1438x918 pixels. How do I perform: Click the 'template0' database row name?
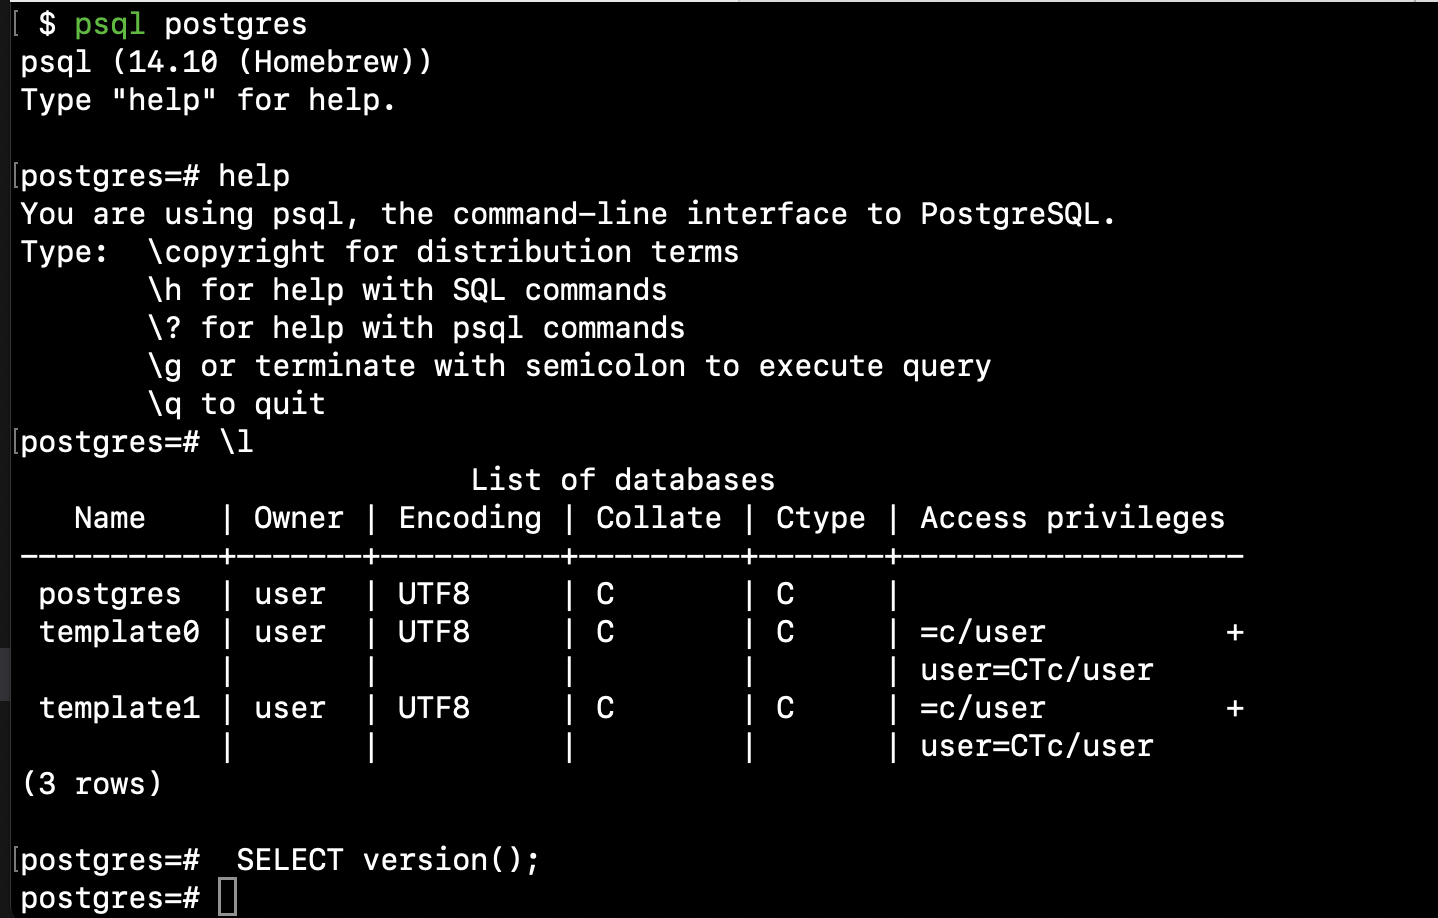119,632
